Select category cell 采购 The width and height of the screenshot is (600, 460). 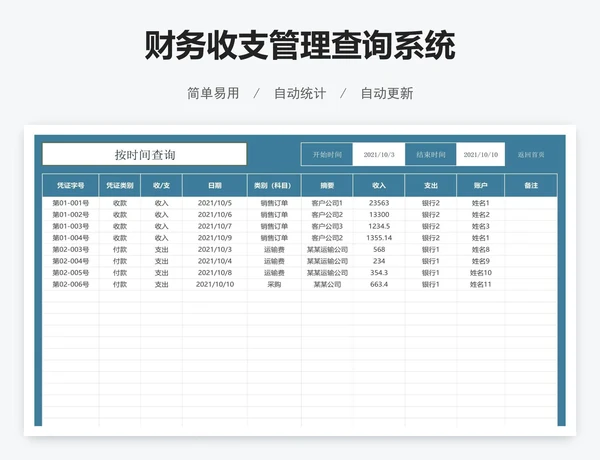[274, 284]
